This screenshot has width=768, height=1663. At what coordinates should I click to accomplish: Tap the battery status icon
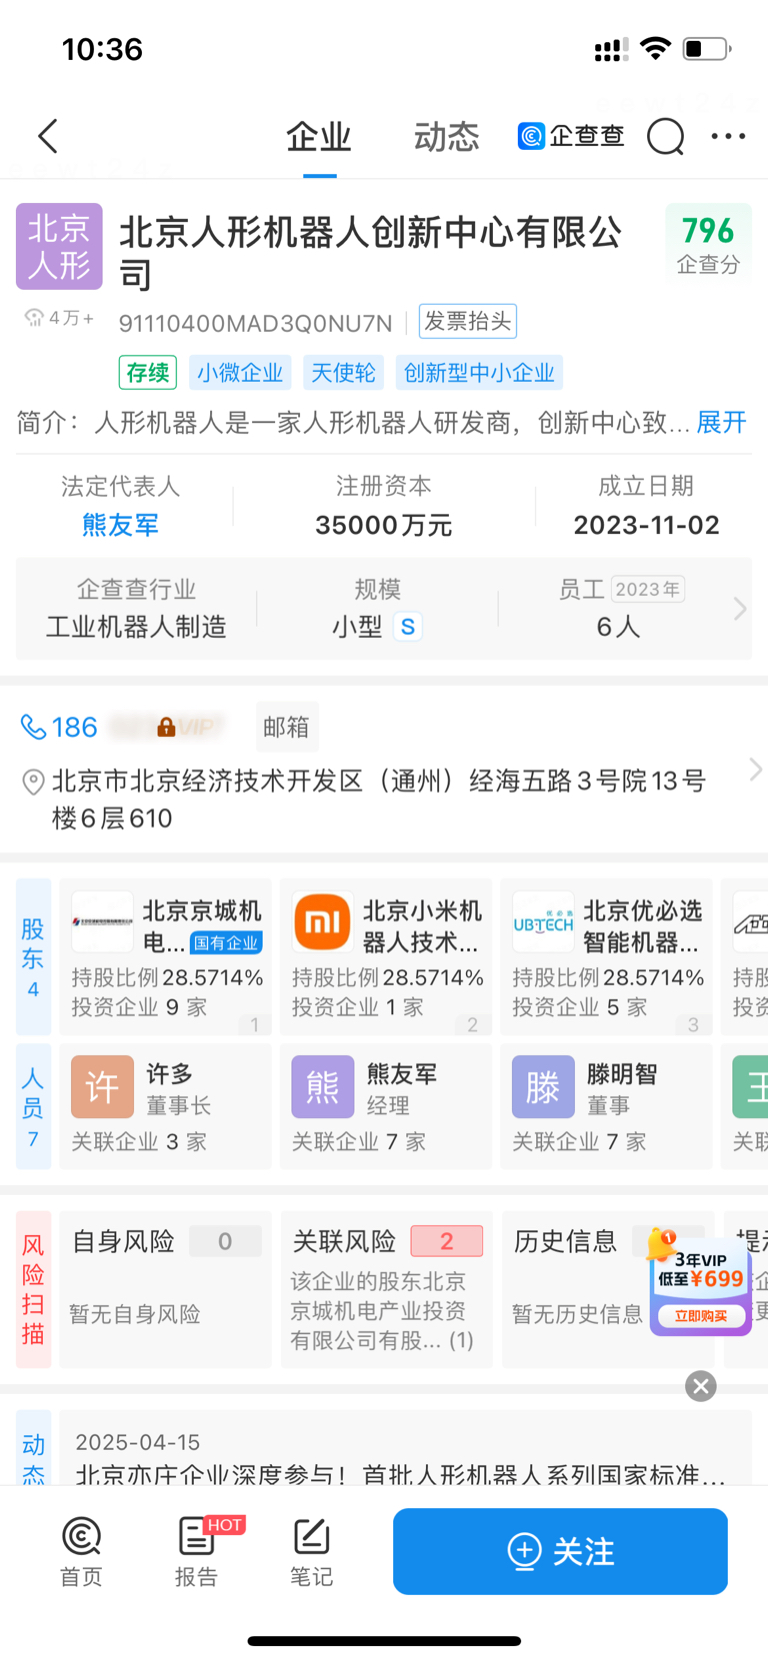tap(707, 48)
